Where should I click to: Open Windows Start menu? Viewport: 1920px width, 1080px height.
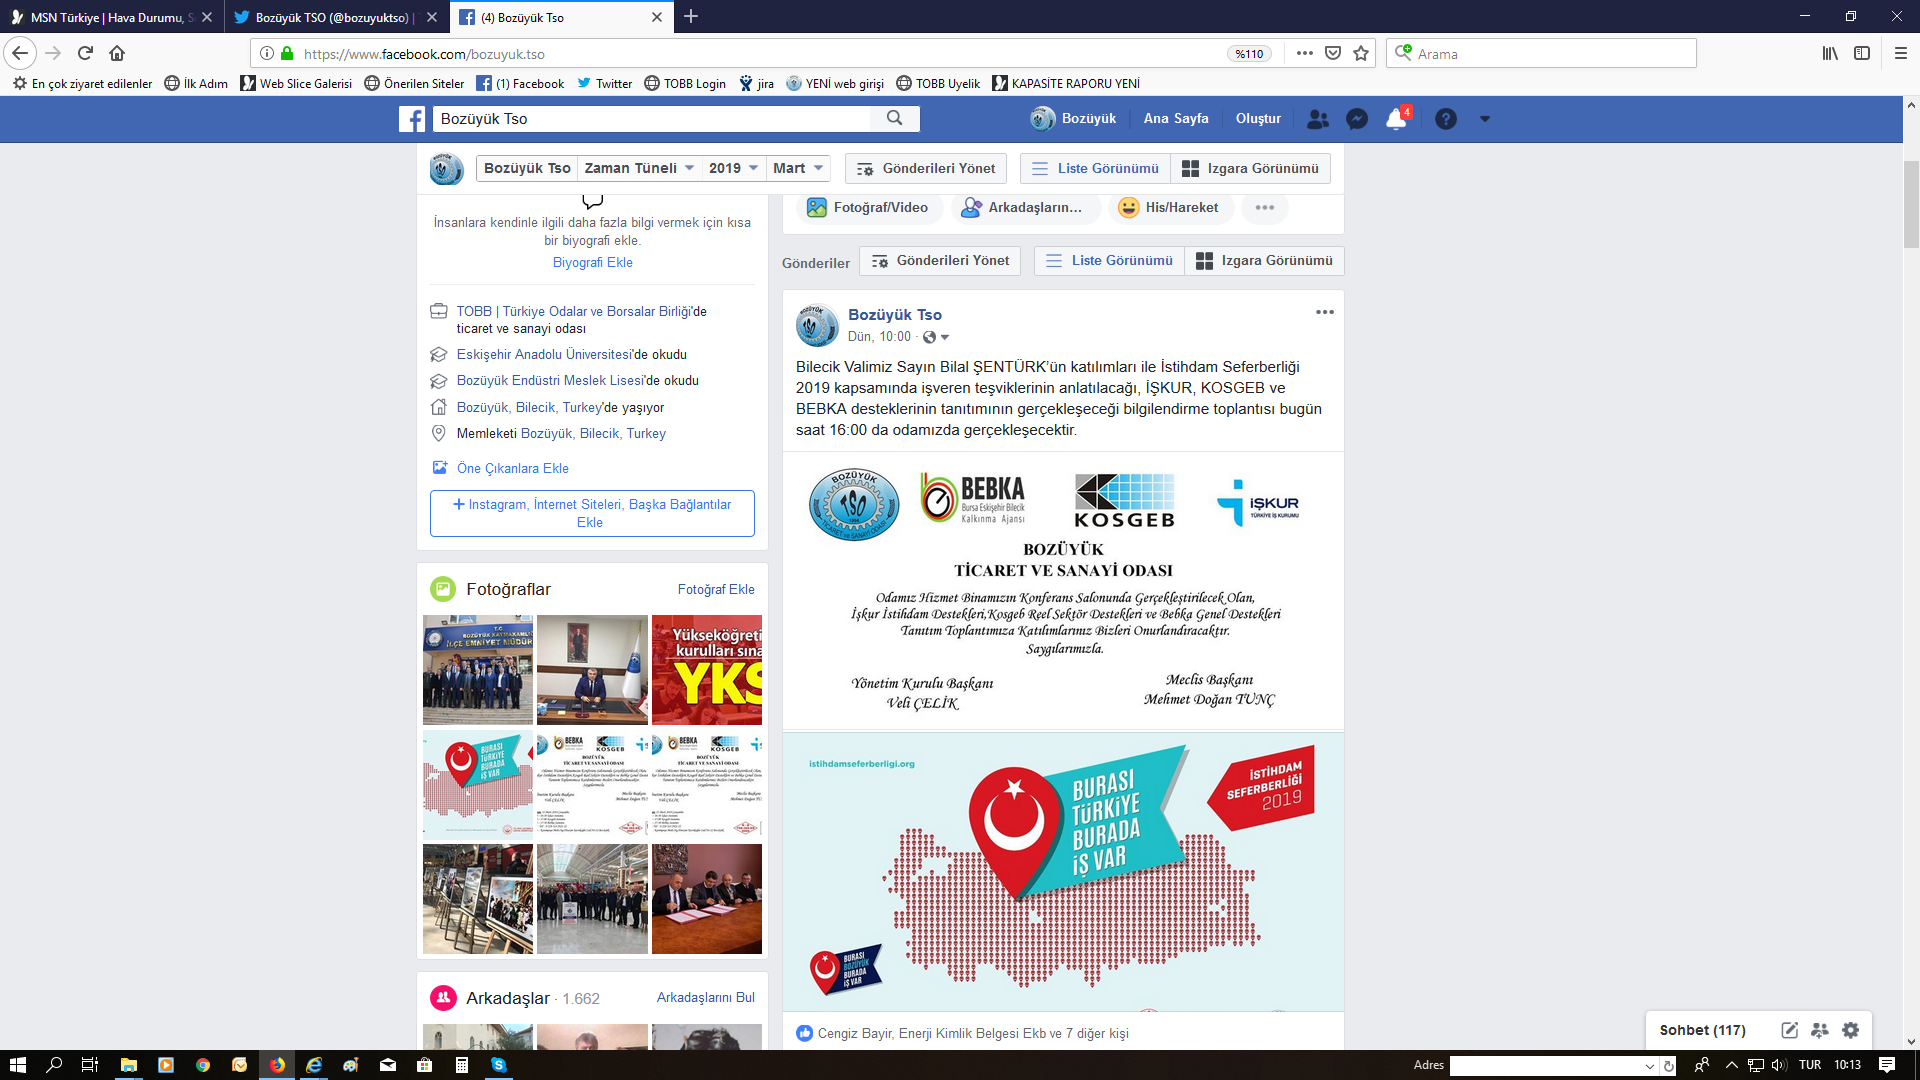tap(18, 1065)
